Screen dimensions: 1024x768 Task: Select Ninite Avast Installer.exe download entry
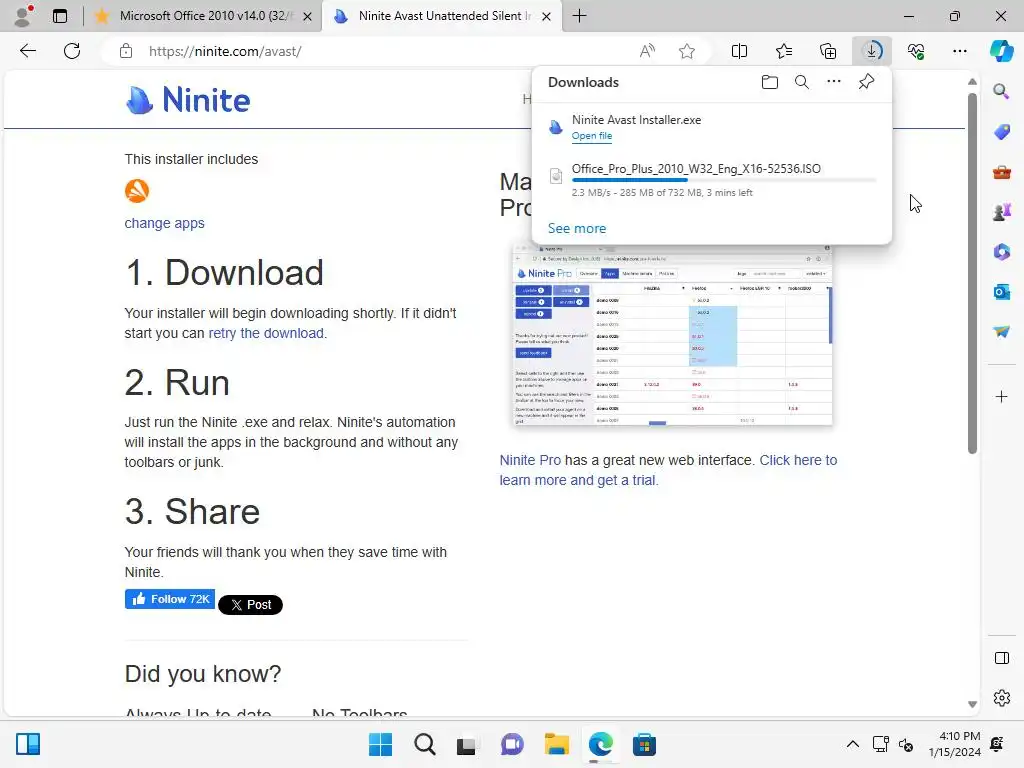coord(712,128)
